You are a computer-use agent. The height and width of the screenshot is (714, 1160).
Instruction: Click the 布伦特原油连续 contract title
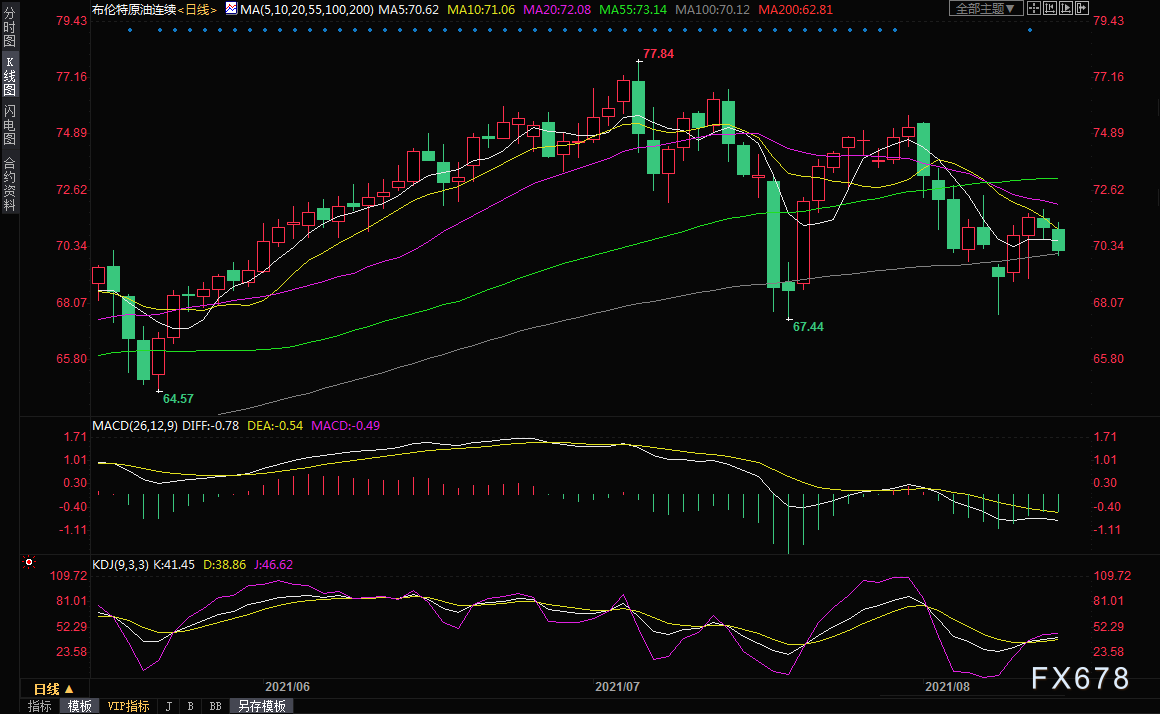click(134, 10)
